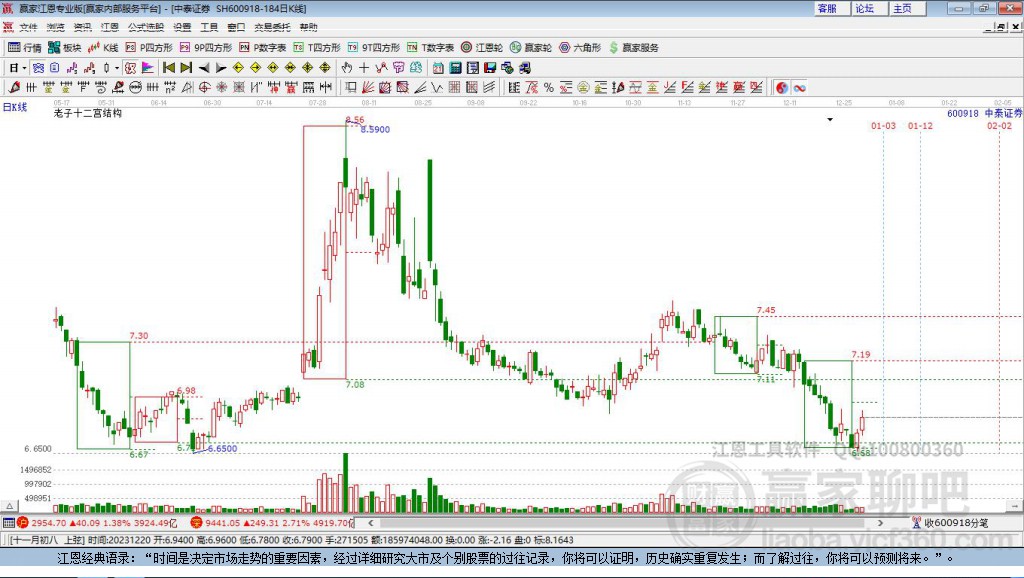This screenshot has width=1024, height=578.
Task: Toggle the boxed red 权 icon
Action: [x=131, y=68]
